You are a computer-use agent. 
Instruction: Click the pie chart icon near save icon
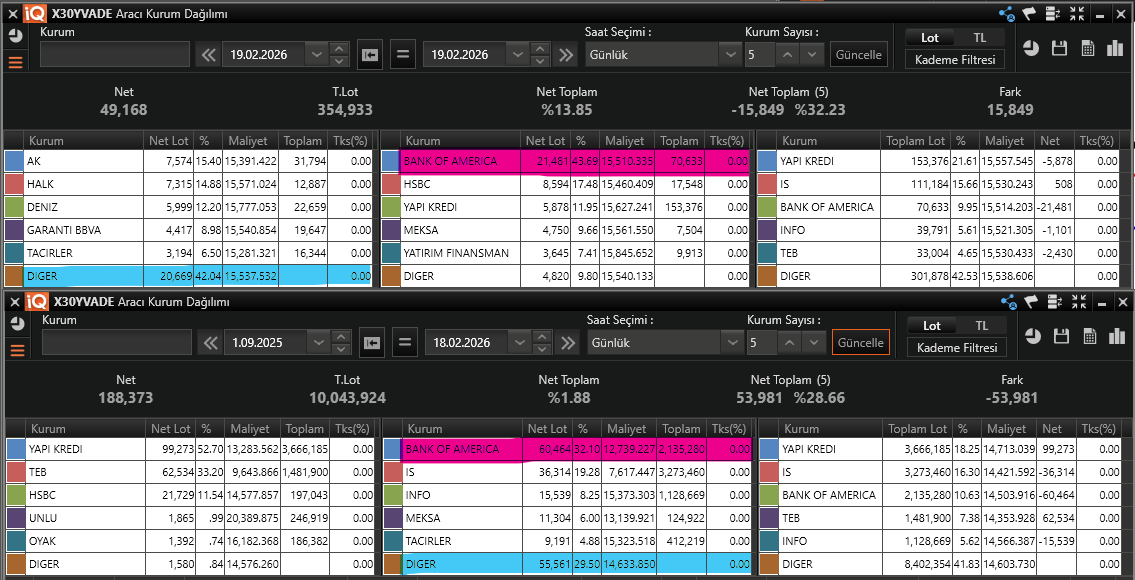point(1031,47)
